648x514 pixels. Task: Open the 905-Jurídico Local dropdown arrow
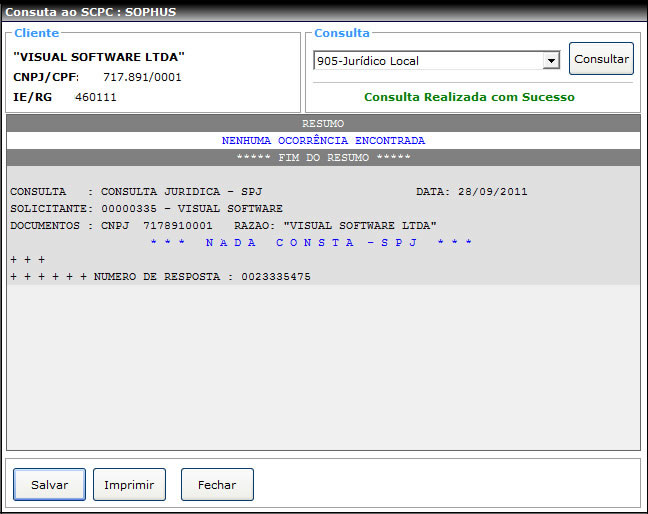pyautogui.click(x=551, y=61)
